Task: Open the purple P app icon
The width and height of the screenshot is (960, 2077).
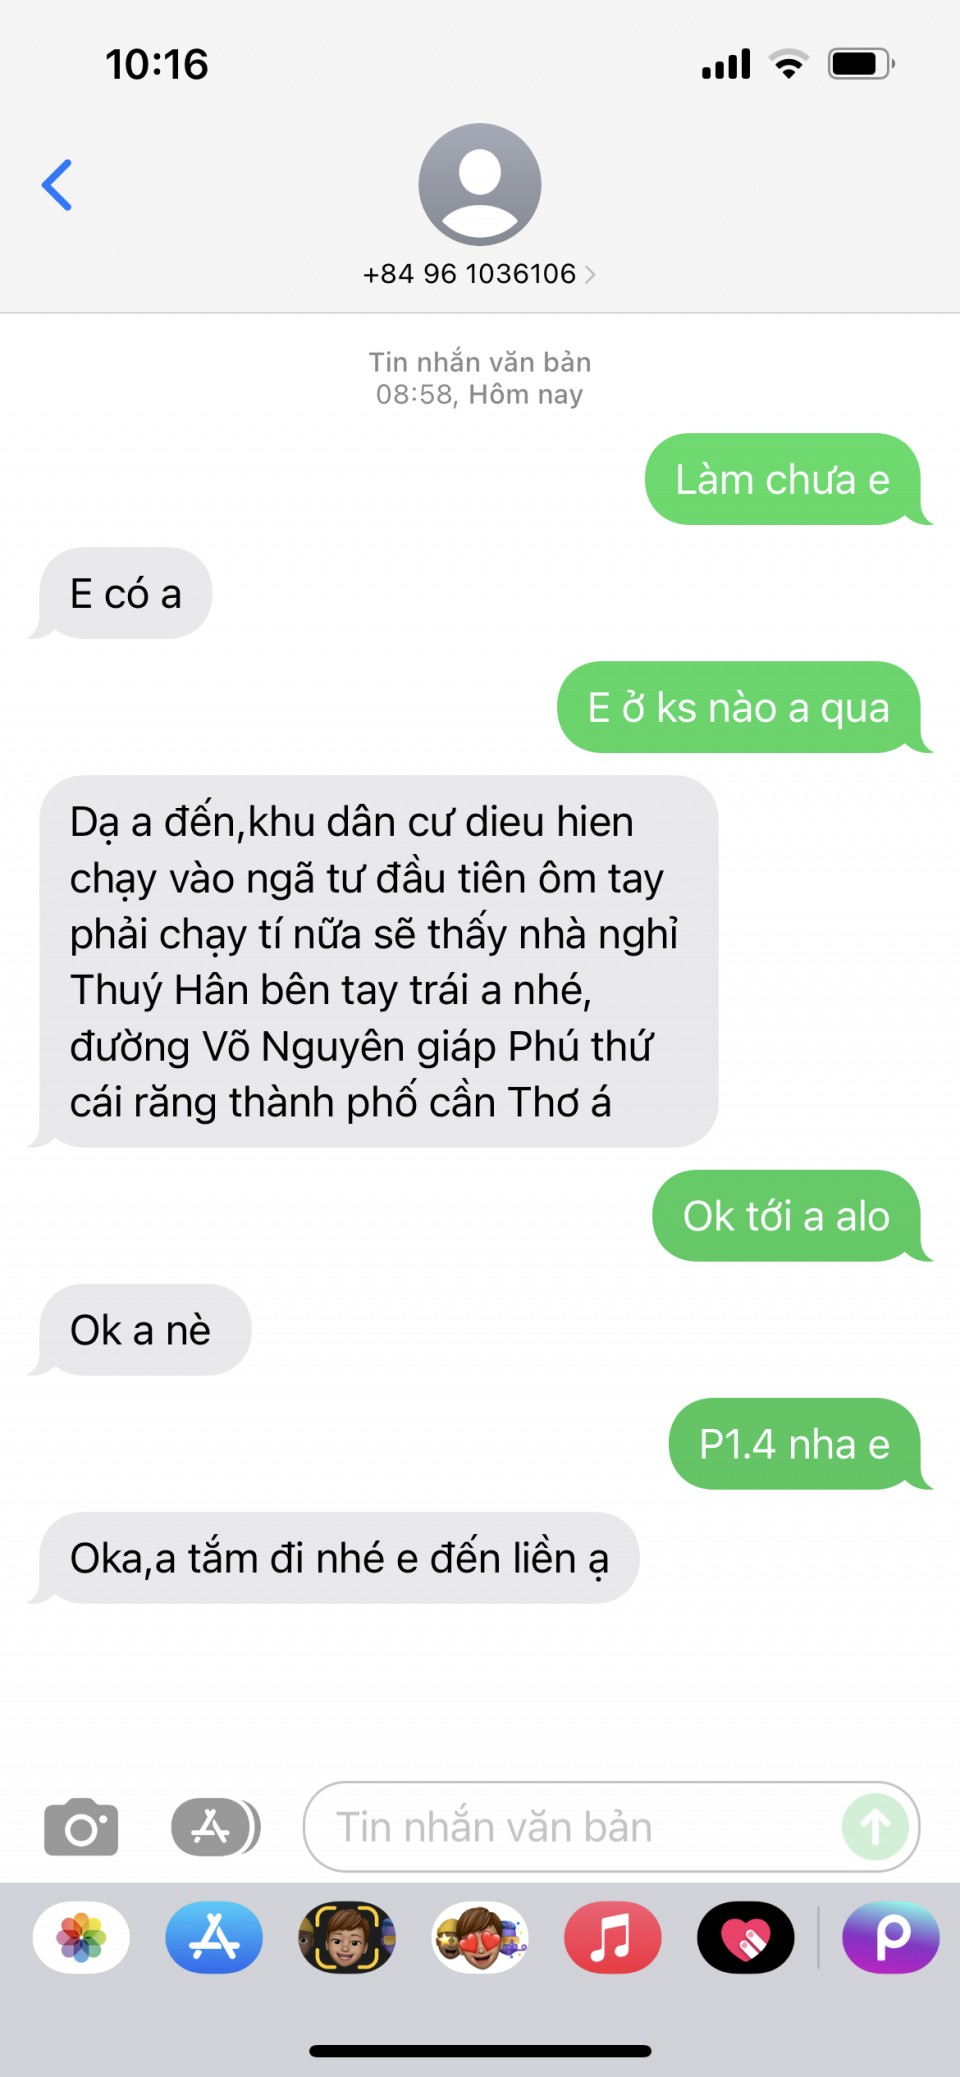Action: [x=891, y=1937]
